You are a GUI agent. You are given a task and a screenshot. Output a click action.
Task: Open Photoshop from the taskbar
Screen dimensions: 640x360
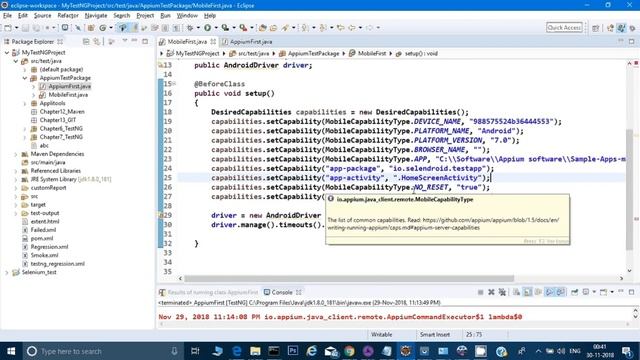[293, 351]
